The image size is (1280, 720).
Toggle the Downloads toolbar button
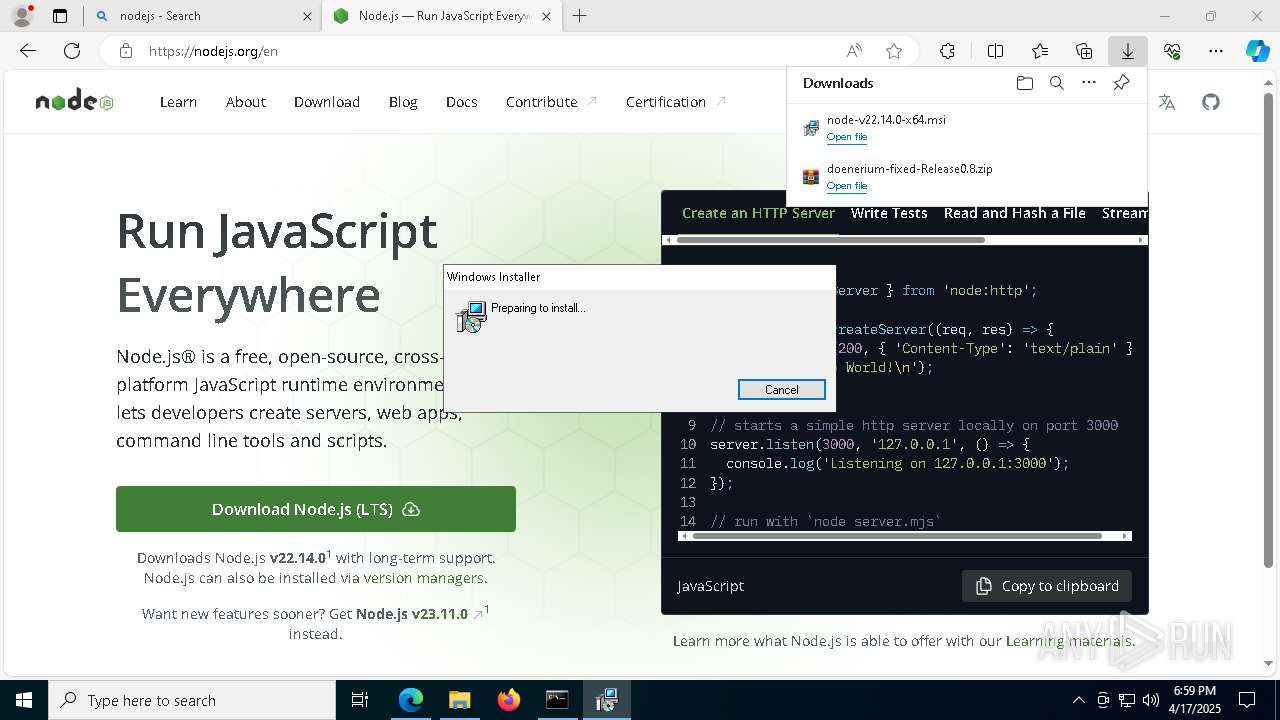pyautogui.click(x=1127, y=51)
